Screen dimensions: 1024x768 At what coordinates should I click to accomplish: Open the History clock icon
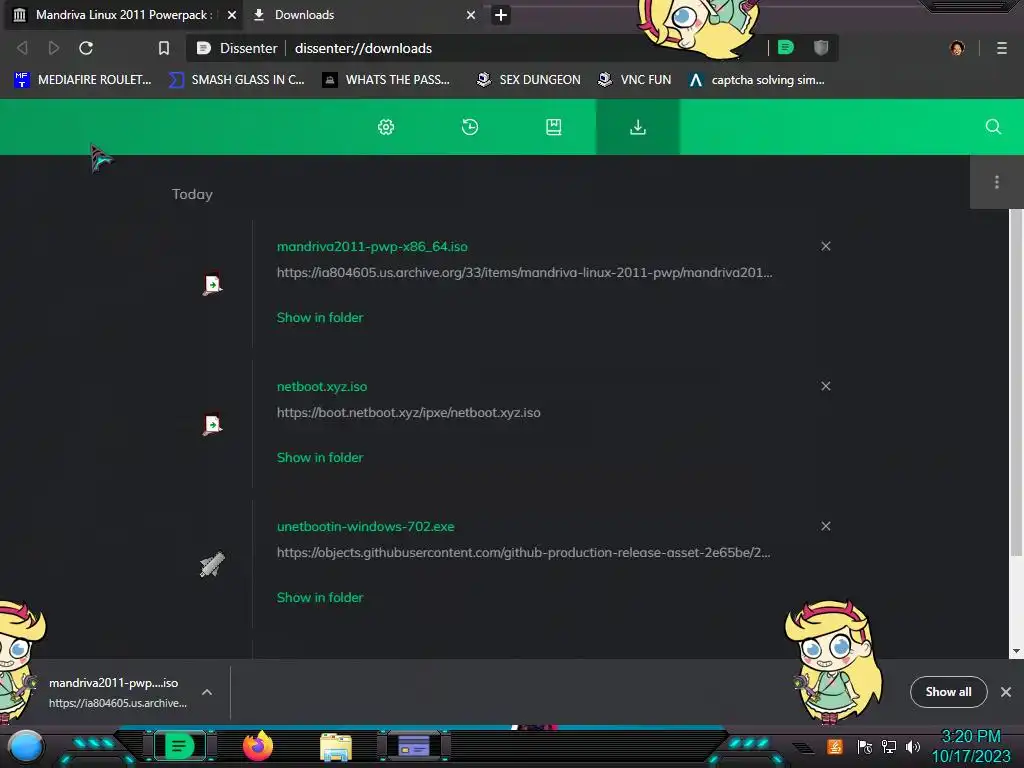click(x=470, y=127)
